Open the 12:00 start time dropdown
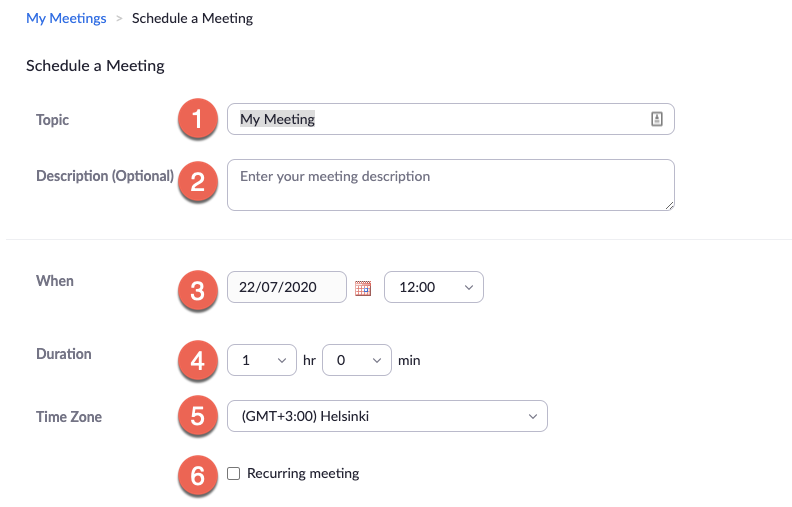Viewport: 792px width, 507px height. [434, 287]
